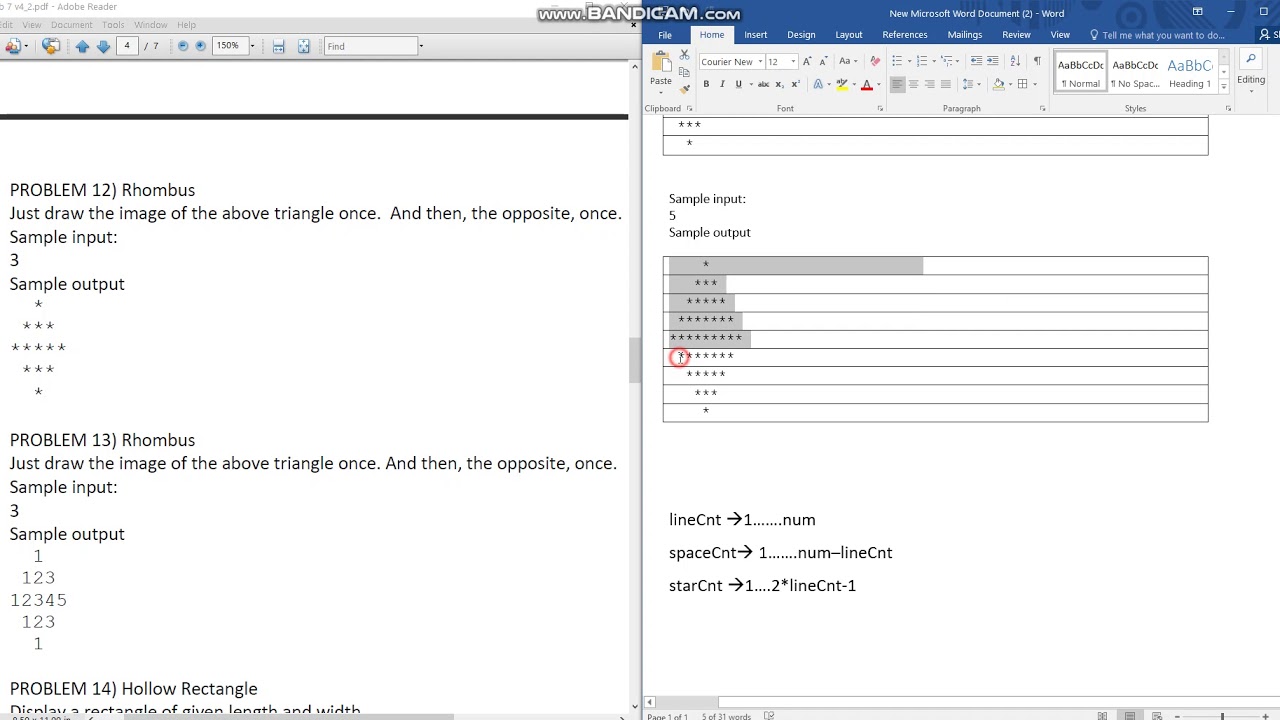Apply Normal style
The width and height of the screenshot is (1280, 720).
click(1080, 72)
